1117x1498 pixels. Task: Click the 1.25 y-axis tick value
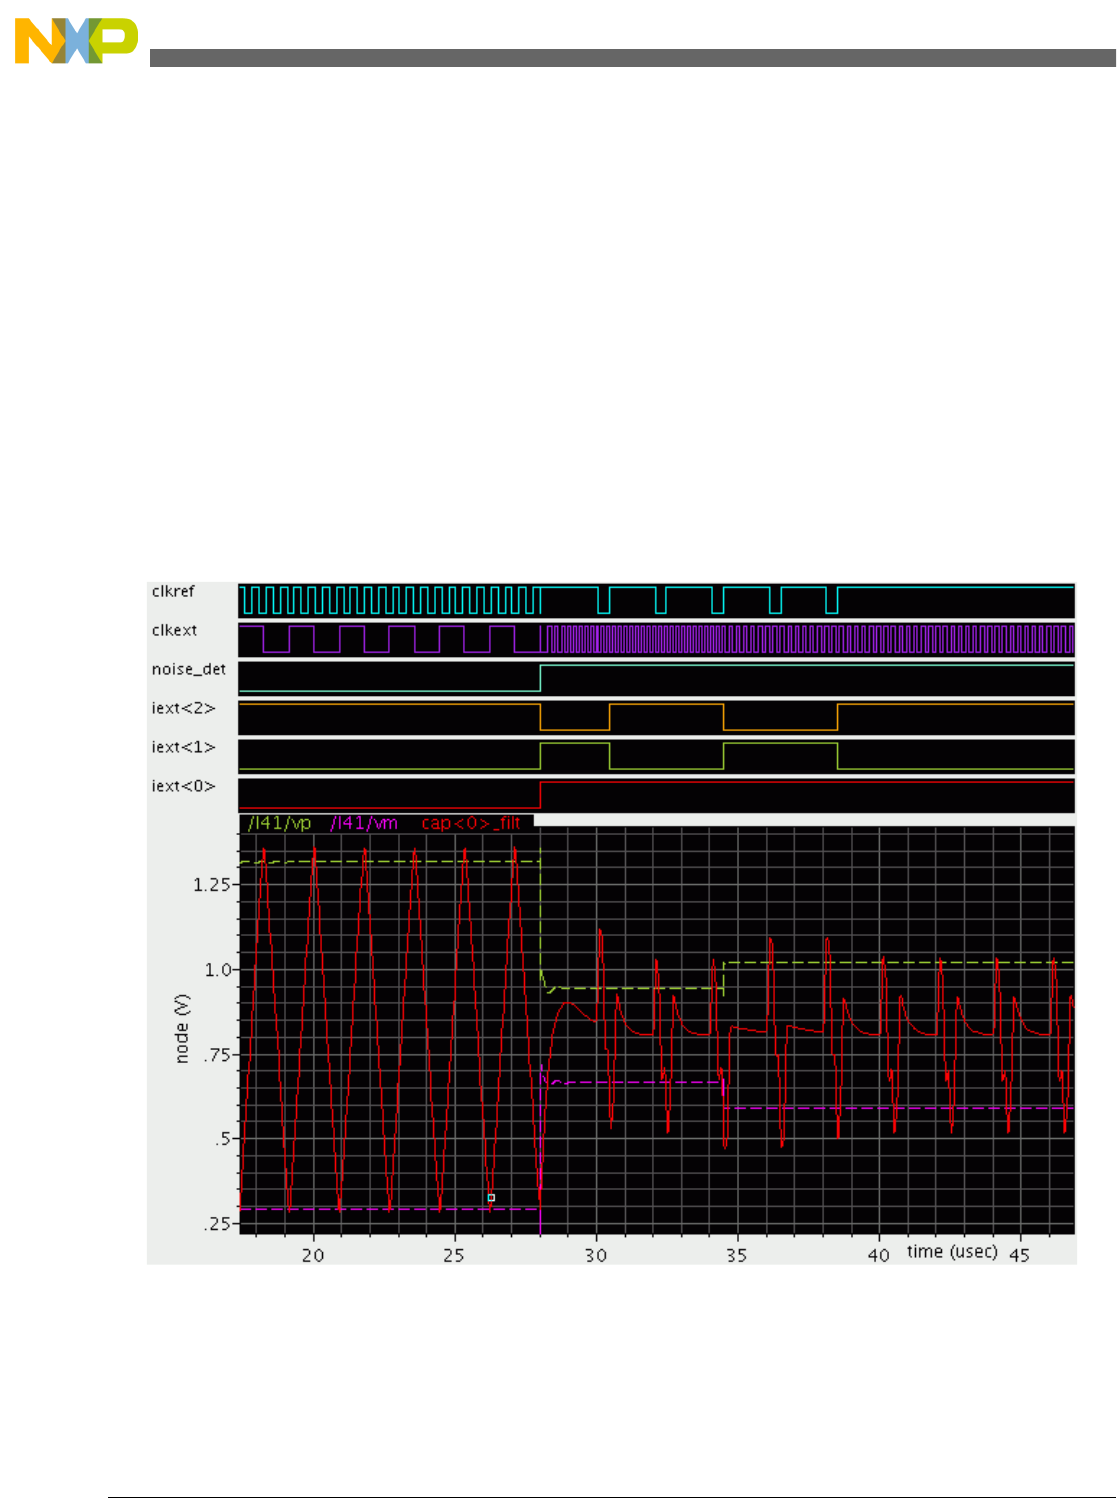point(212,885)
